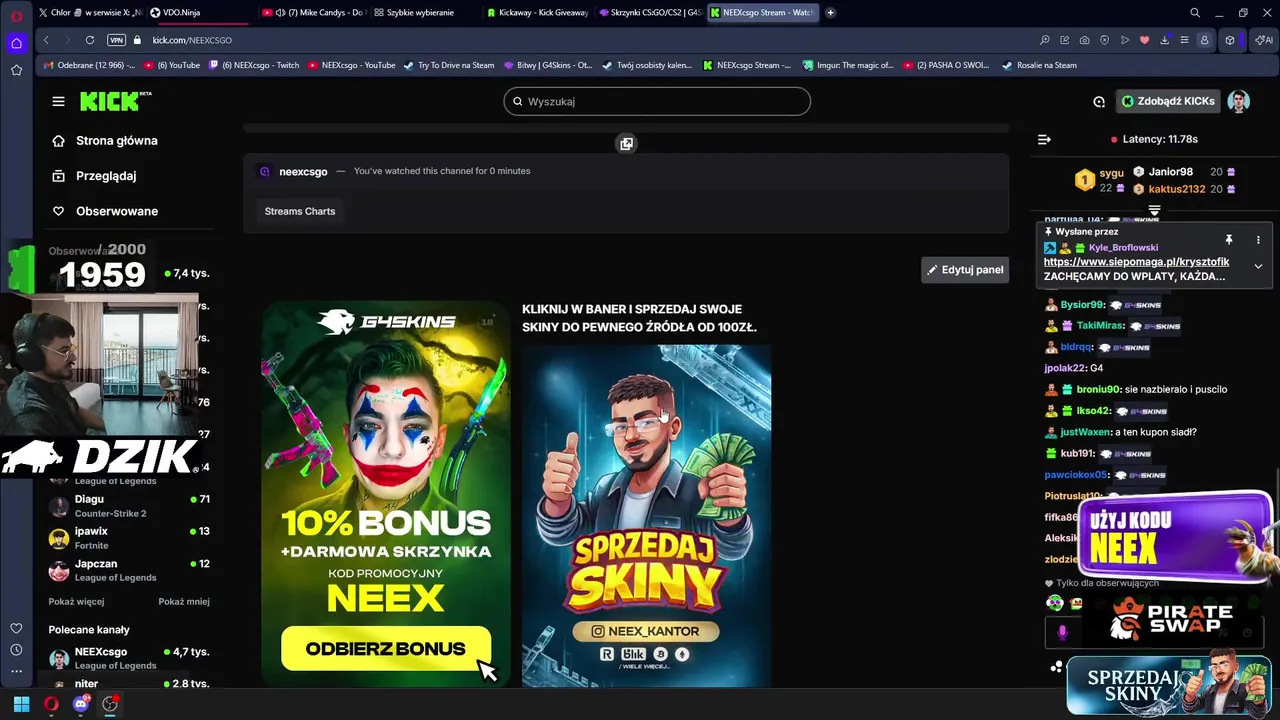Open ipawix channel in sidebar
This screenshot has height=720, width=1280.
129,537
